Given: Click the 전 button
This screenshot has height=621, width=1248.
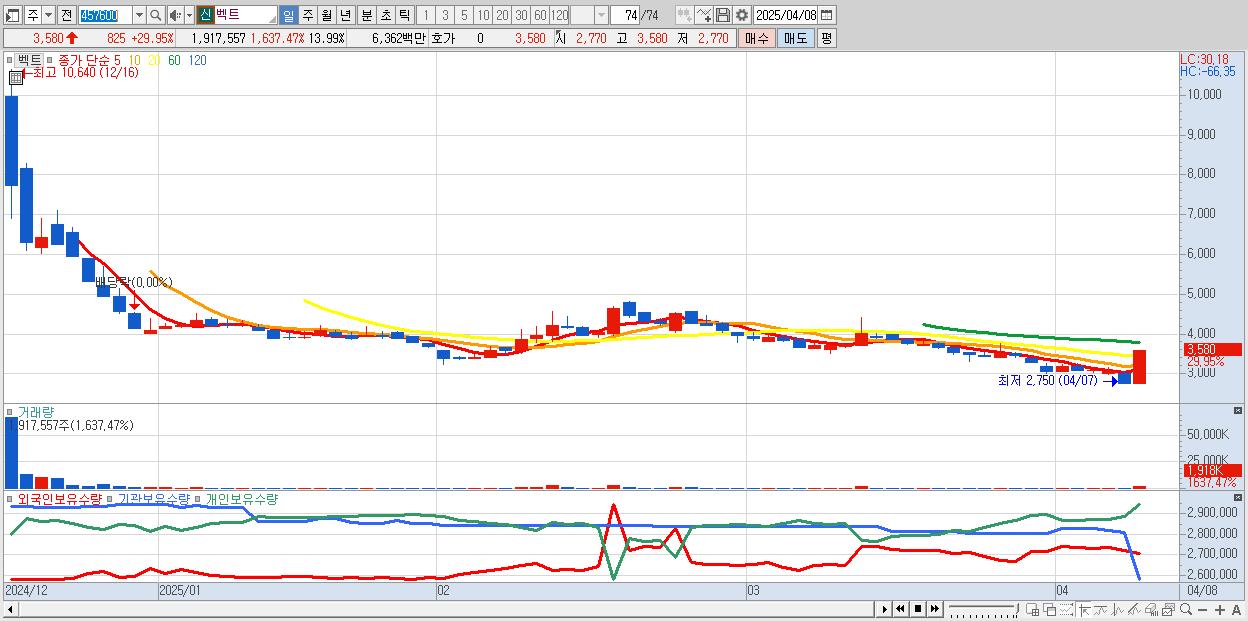Looking at the screenshot, I should point(66,15).
